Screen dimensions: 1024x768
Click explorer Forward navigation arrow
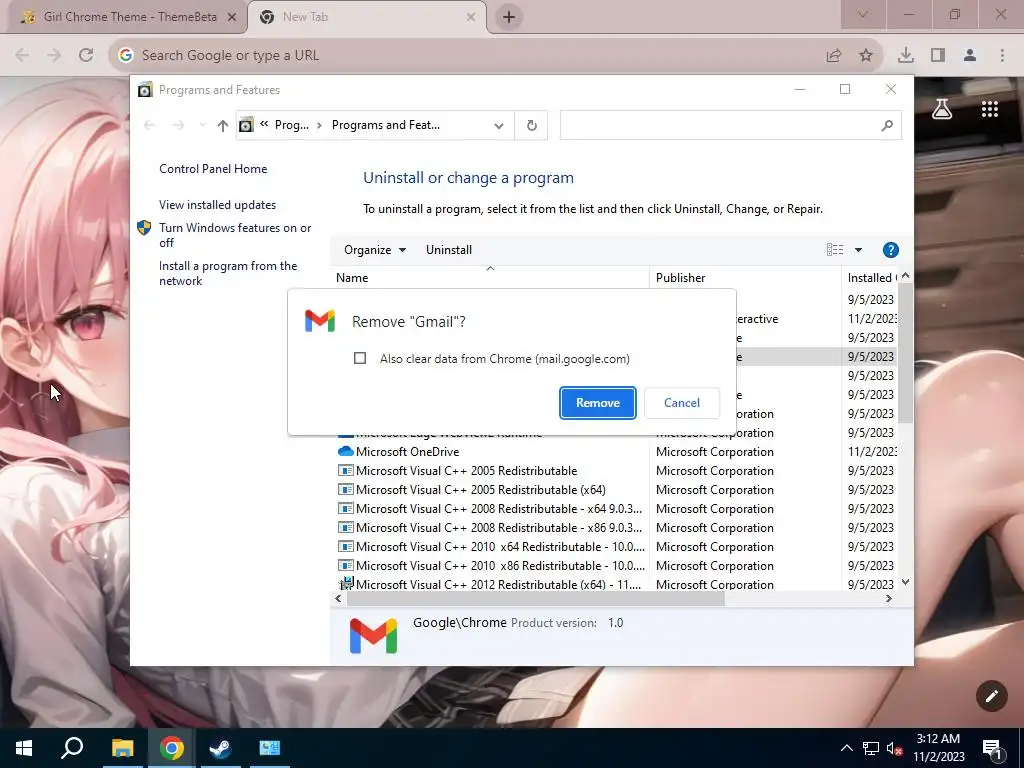tap(178, 125)
